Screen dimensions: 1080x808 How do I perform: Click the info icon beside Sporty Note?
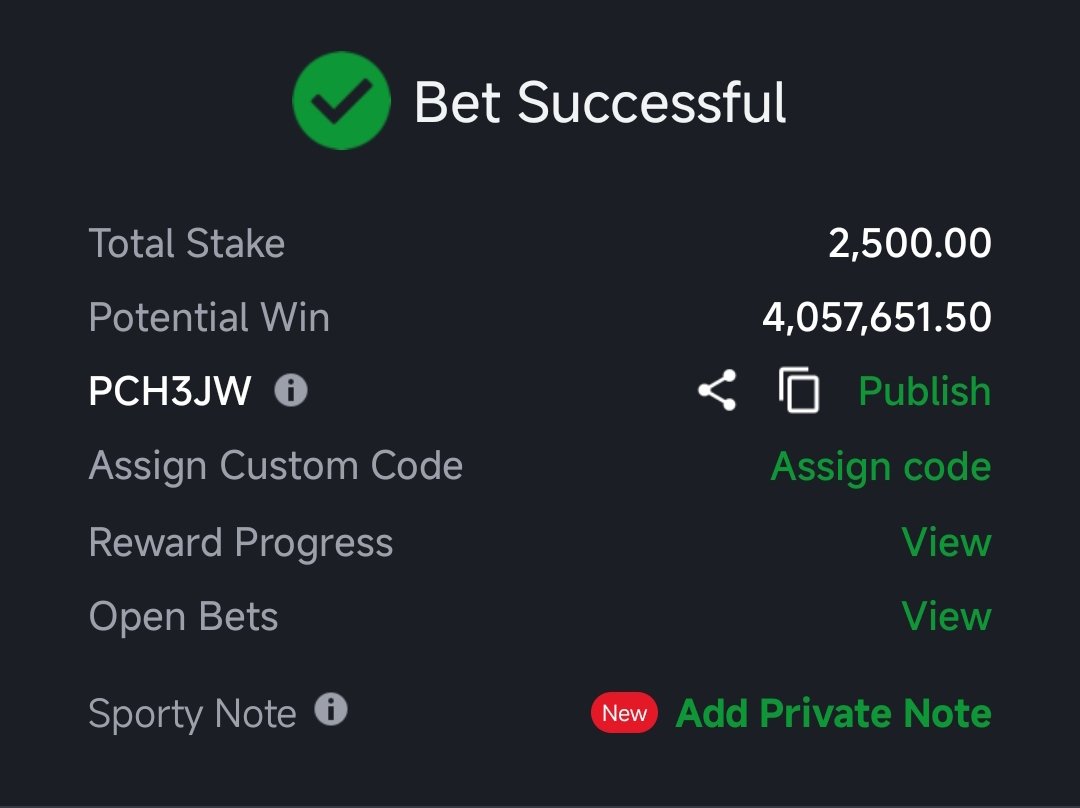click(x=331, y=710)
